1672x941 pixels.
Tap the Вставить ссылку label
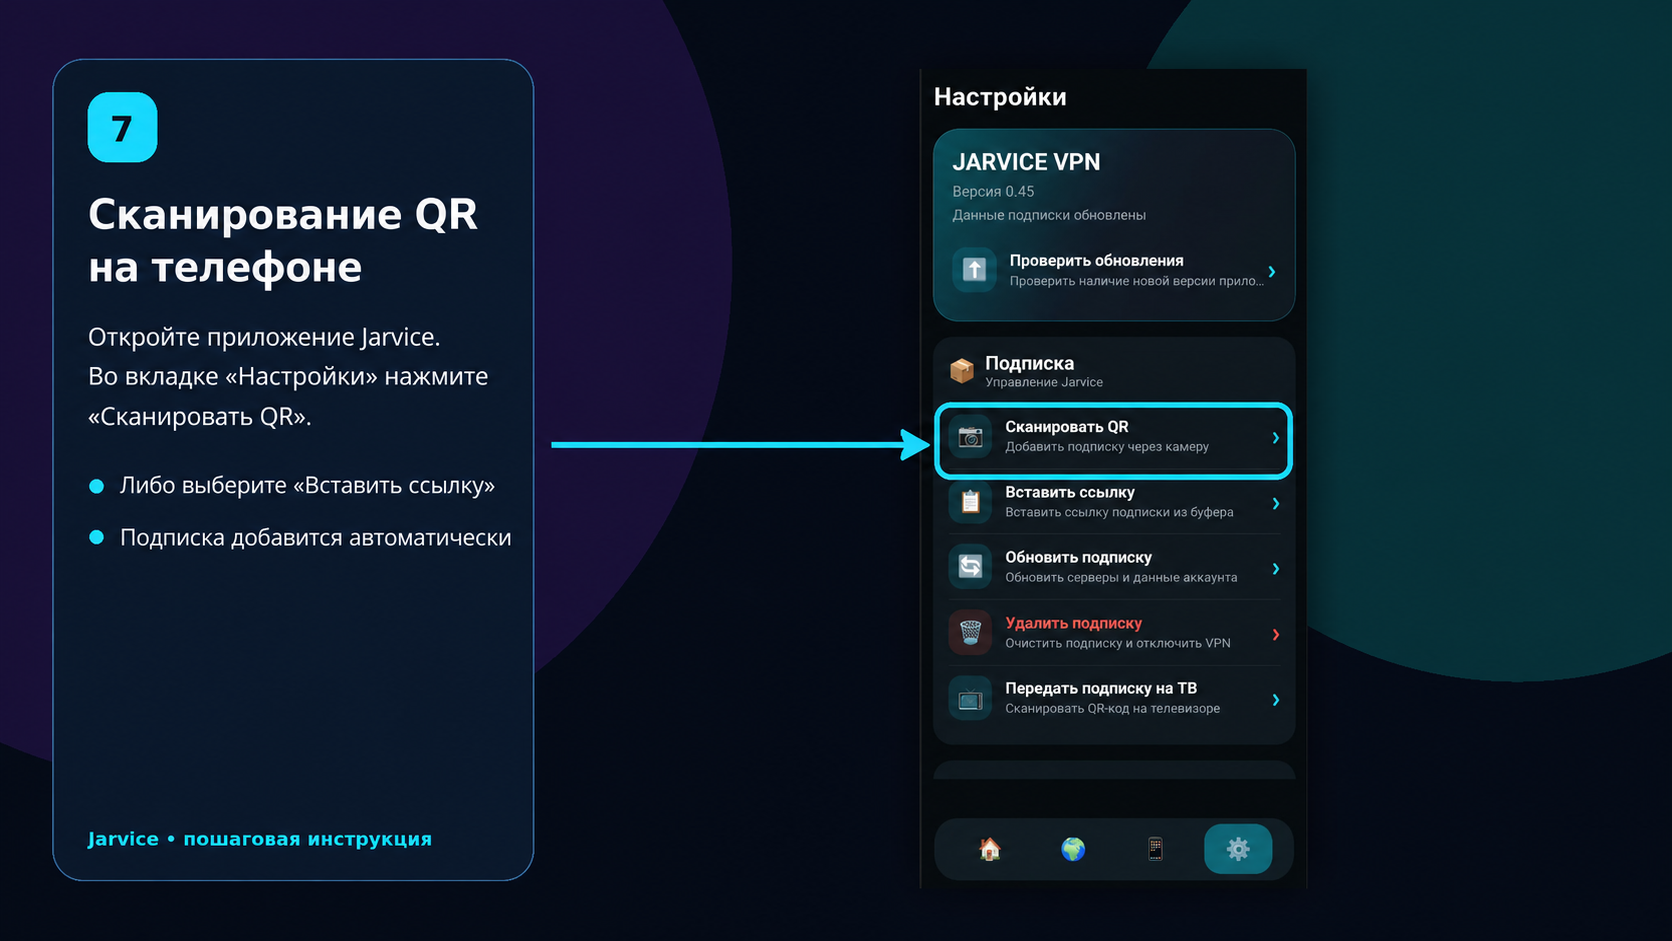click(x=1070, y=492)
